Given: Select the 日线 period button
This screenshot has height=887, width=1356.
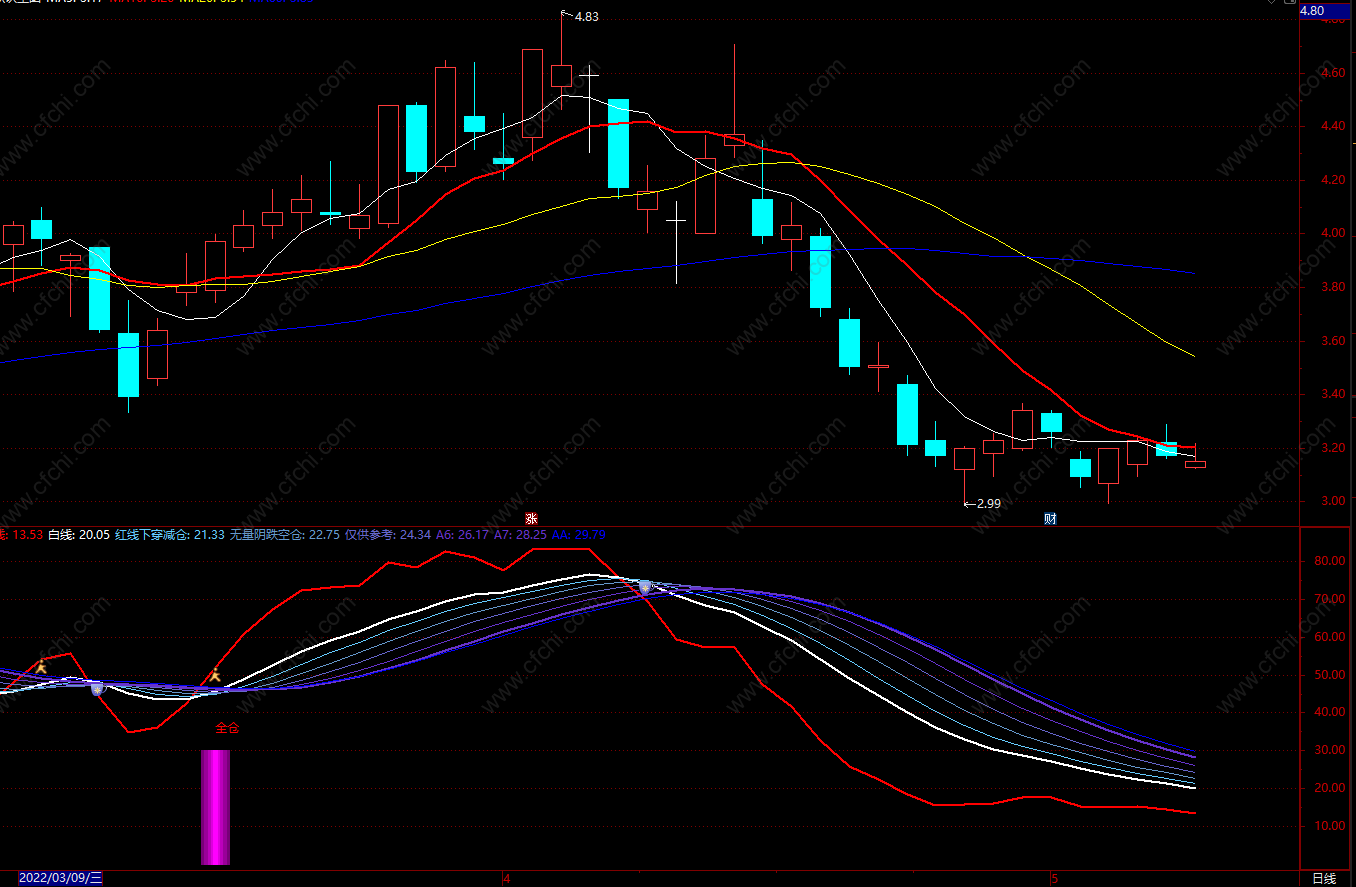Looking at the screenshot, I should (1324, 878).
